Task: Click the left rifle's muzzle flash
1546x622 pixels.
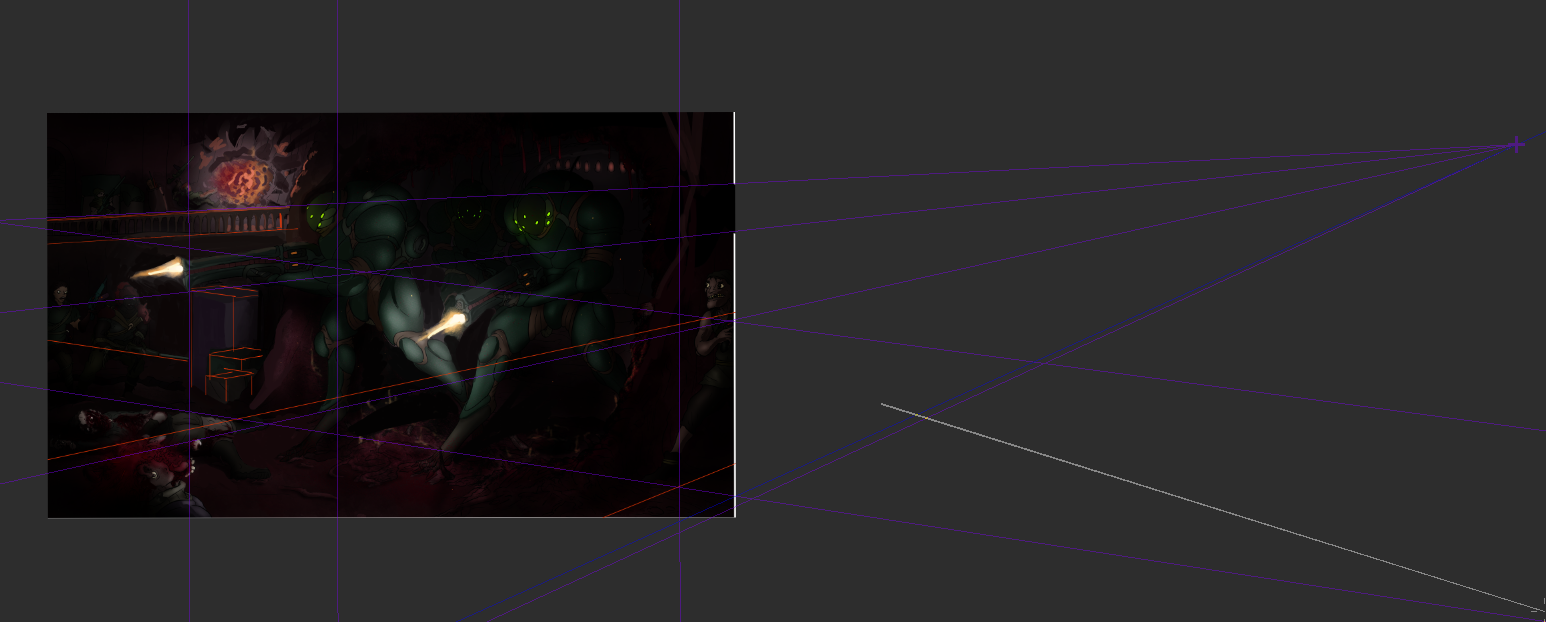Action: [x=159, y=270]
